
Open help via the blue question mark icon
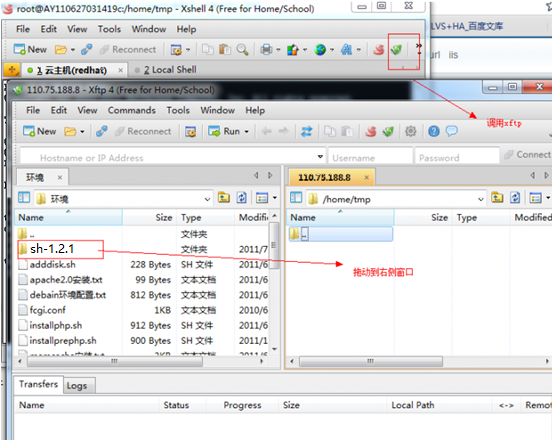(x=434, y=131)
